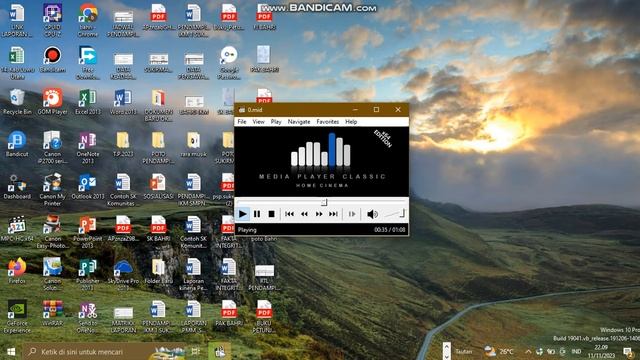
Task: Open the Help menu
Action: tap(351, 122)
